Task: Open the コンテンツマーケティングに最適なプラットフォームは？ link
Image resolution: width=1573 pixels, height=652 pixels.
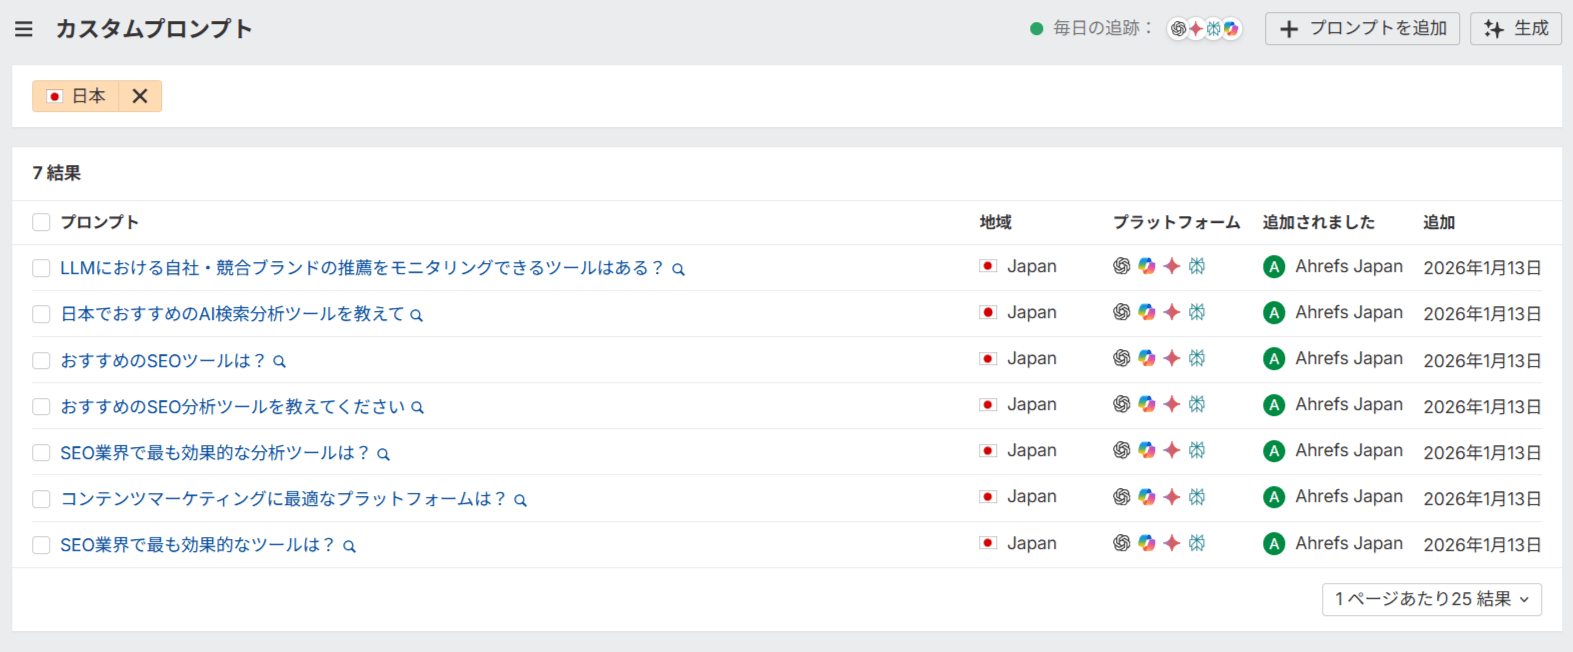Action: 283,499
